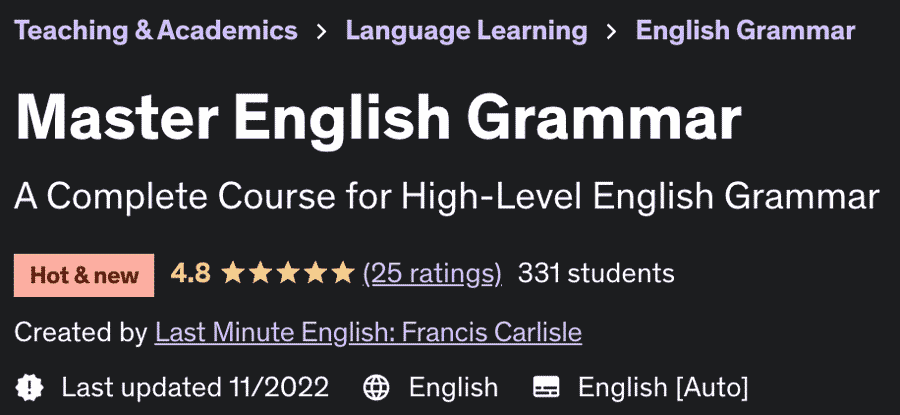900x415 pixels.
Task: Click the globe language icon
Action: coord(377,388)
